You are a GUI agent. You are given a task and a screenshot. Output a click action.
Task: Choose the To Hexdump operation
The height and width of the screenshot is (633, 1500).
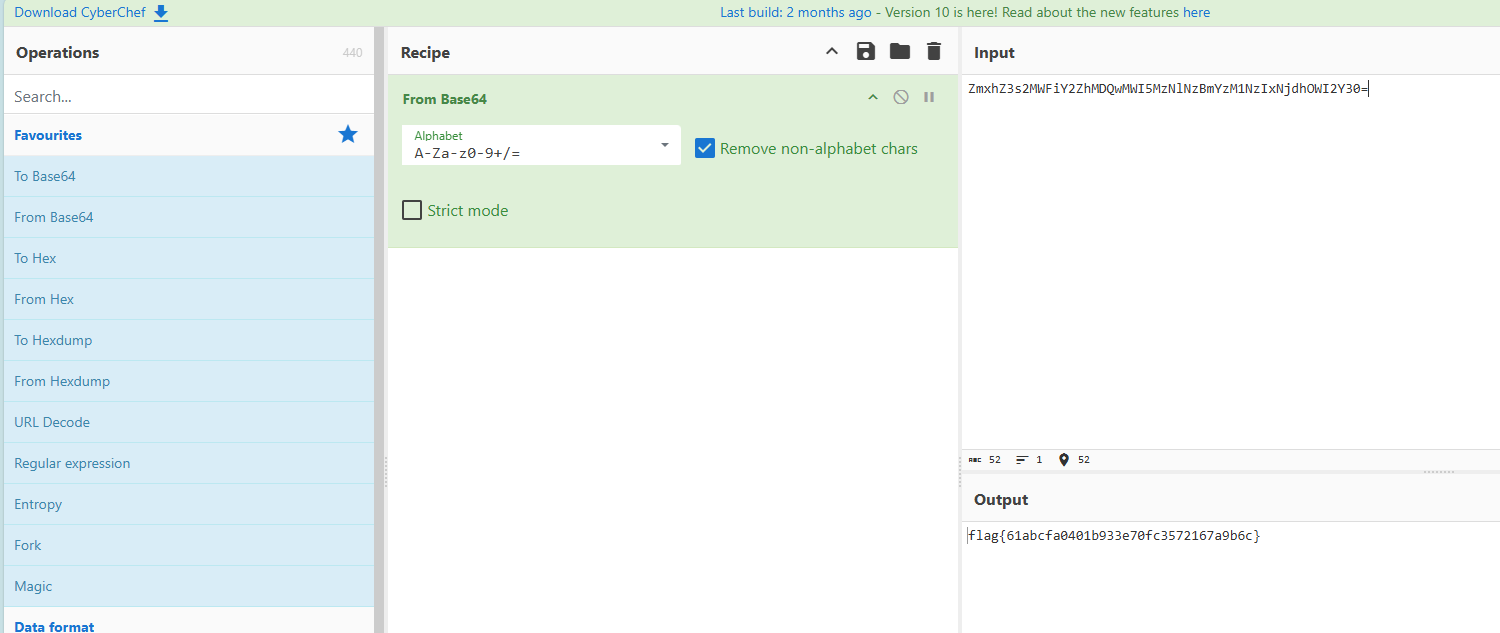click(53, 340)
